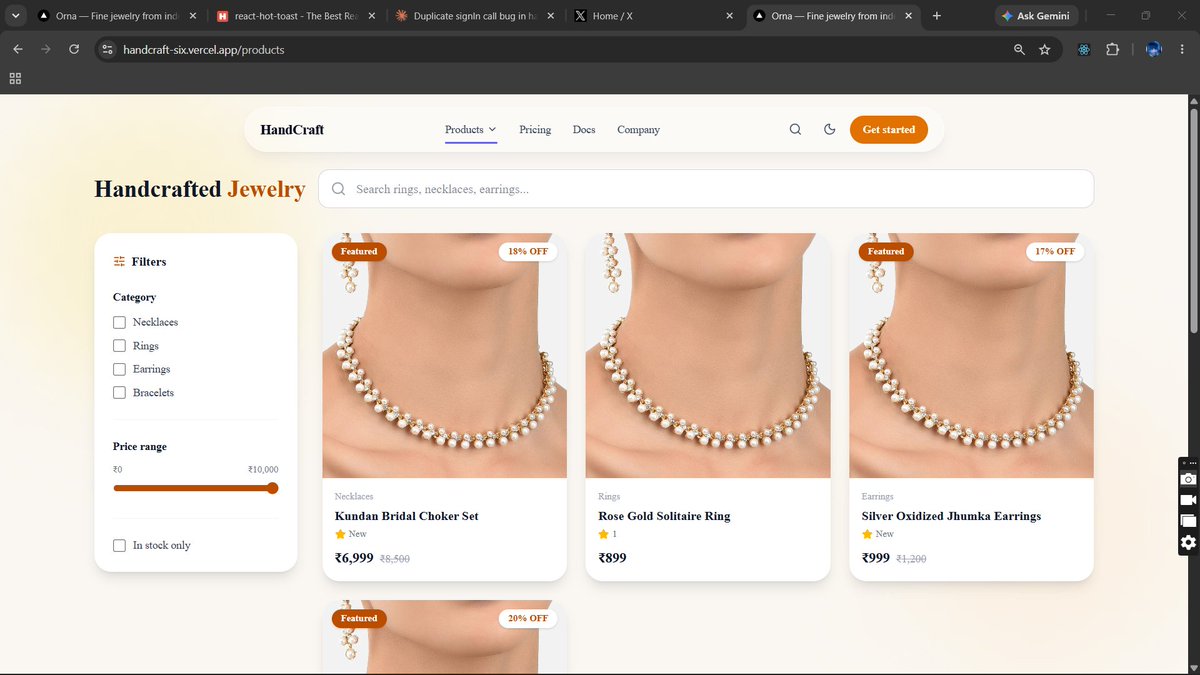
Task: Open the Chrome three-dot menu
Action: [1183, 49]
